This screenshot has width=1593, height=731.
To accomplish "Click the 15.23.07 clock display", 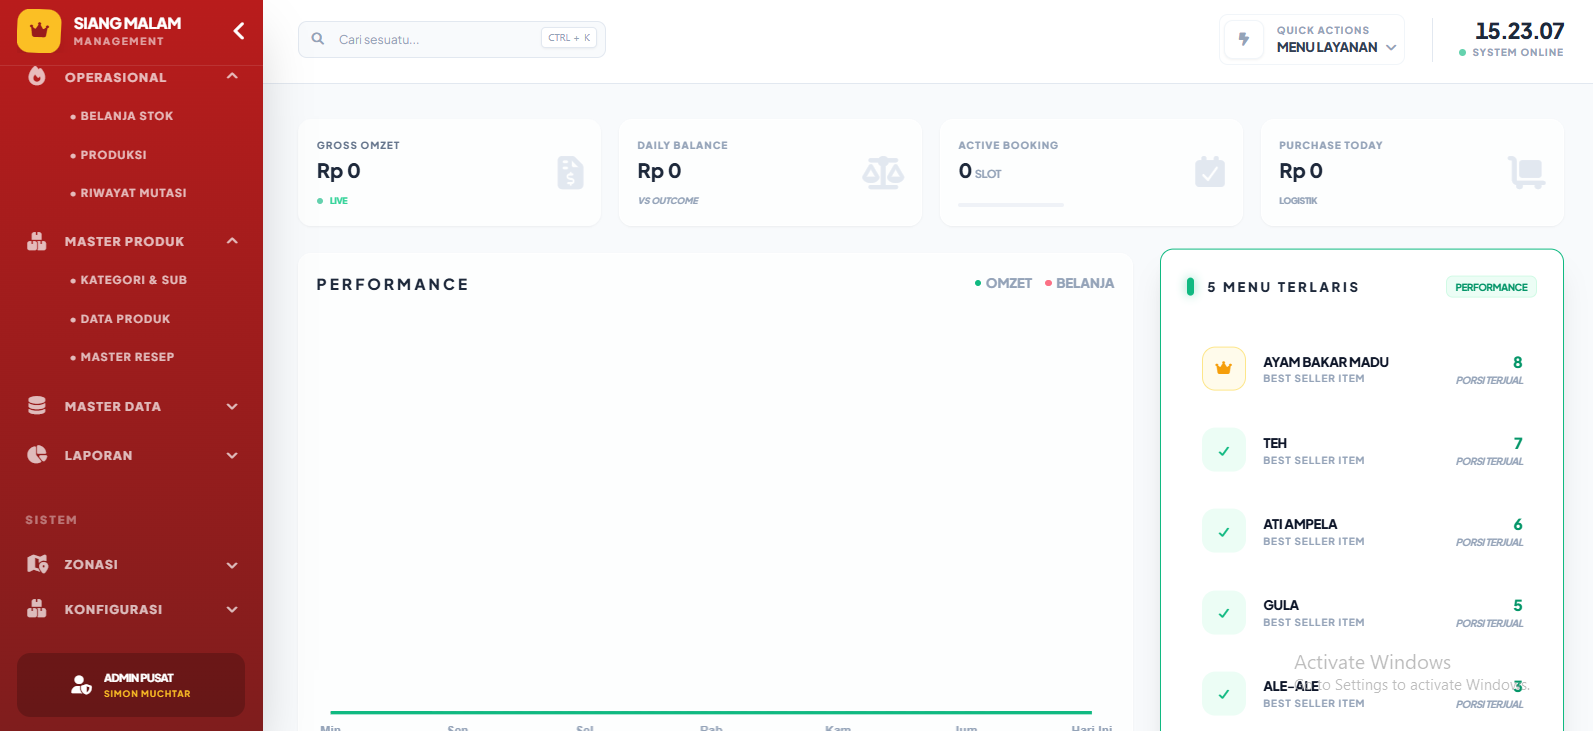I will 1520,31.
